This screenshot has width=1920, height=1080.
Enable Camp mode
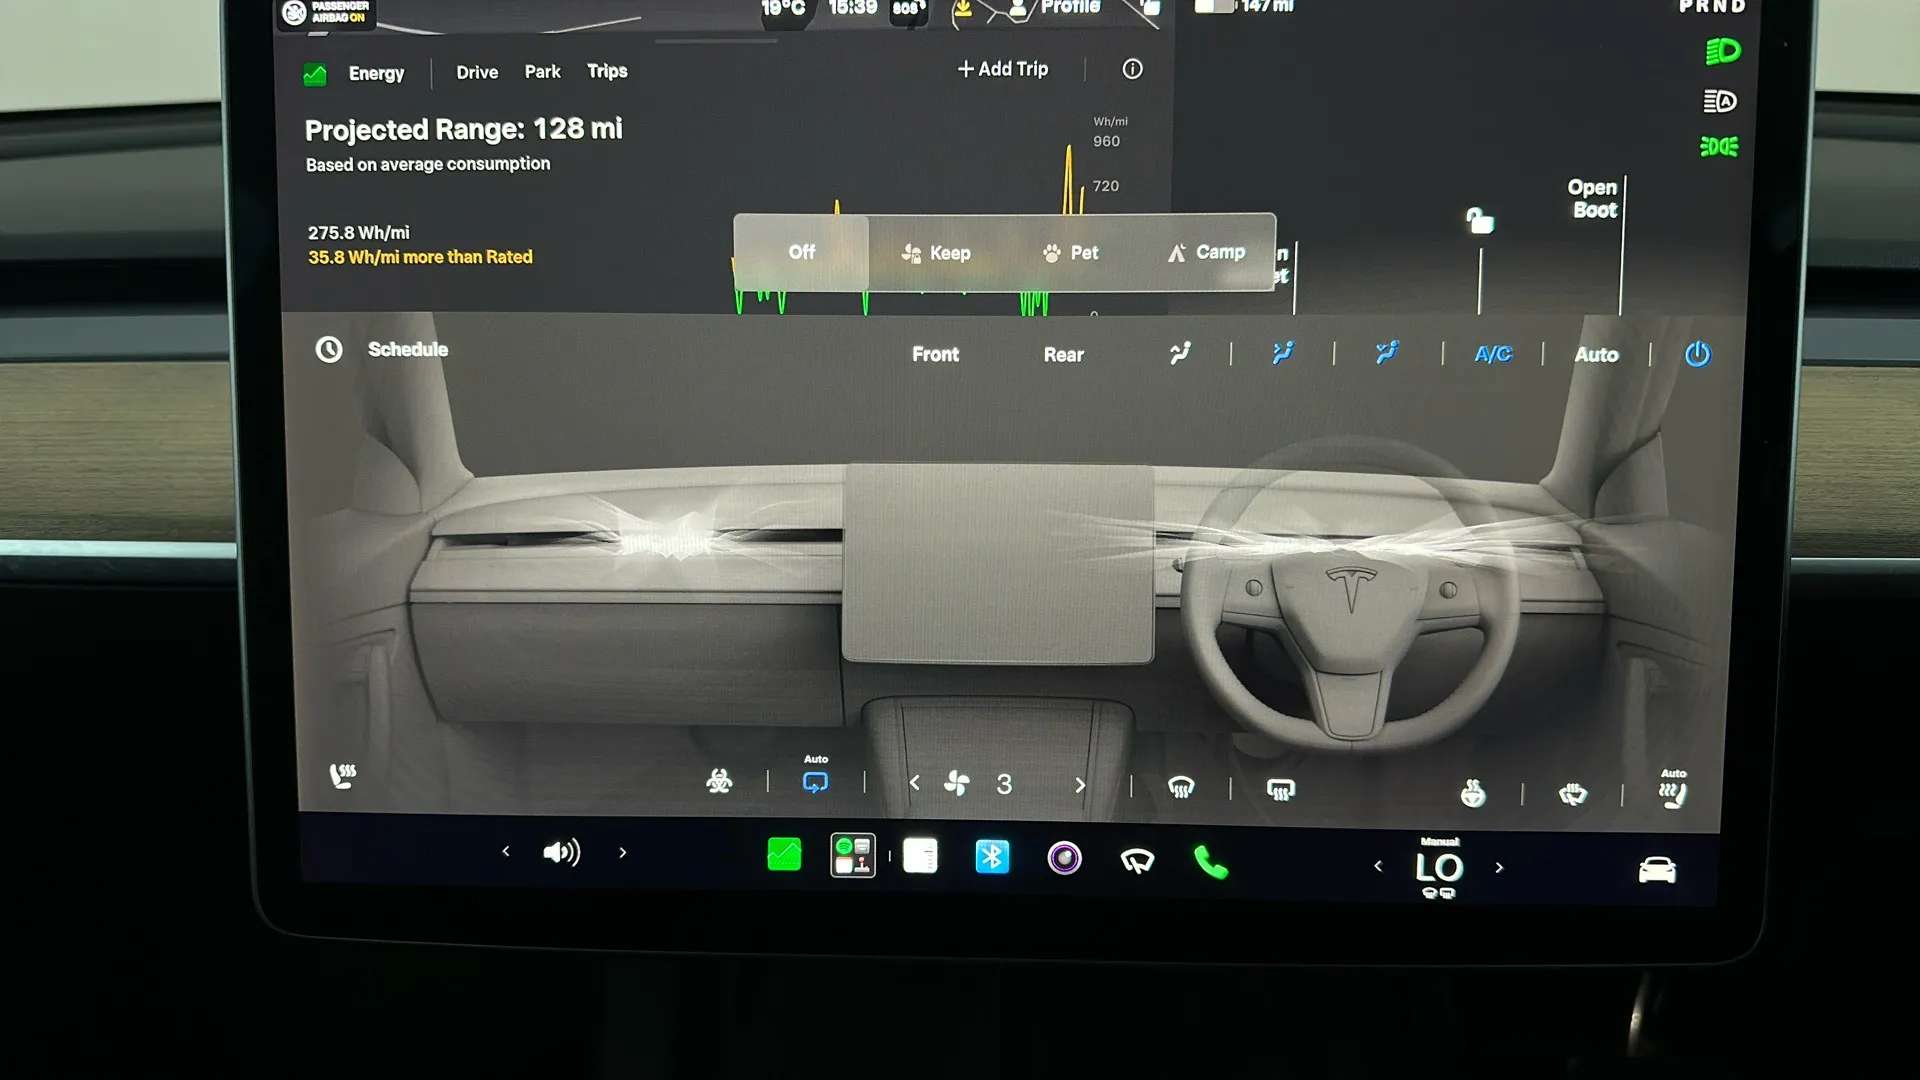tap(1207, 252)
